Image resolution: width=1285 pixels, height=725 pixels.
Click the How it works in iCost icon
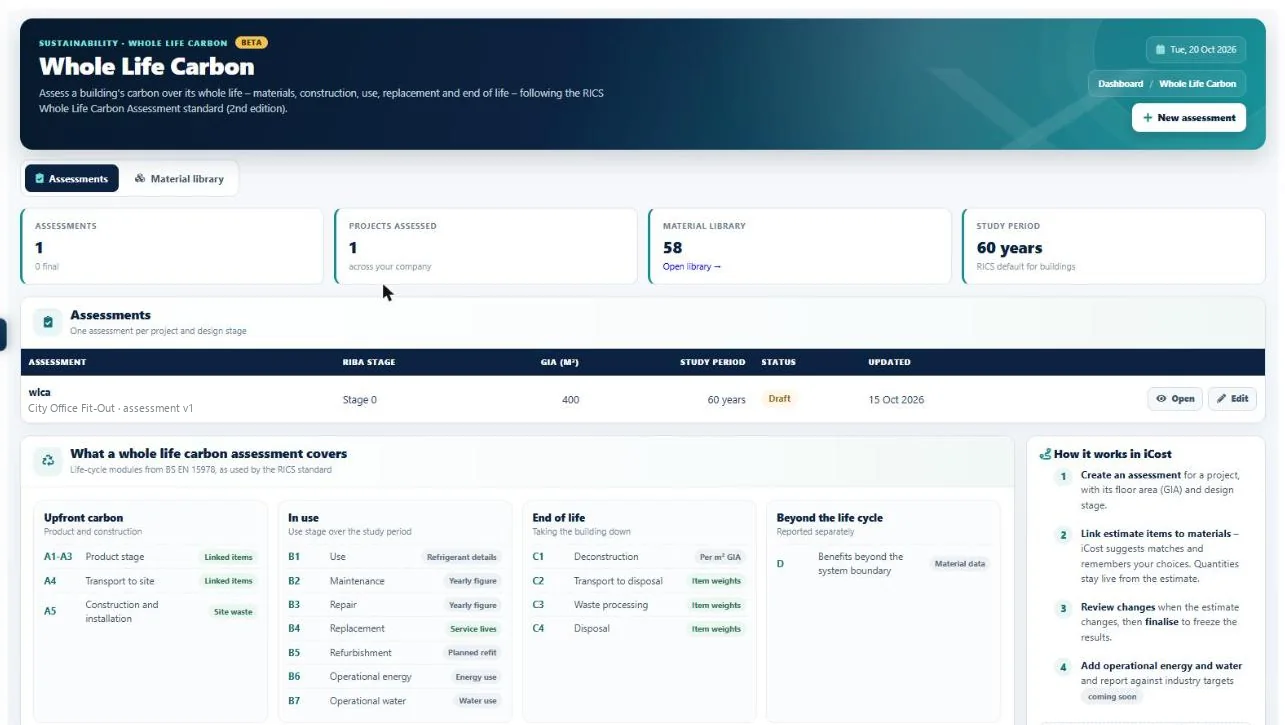coord(1045,454)
